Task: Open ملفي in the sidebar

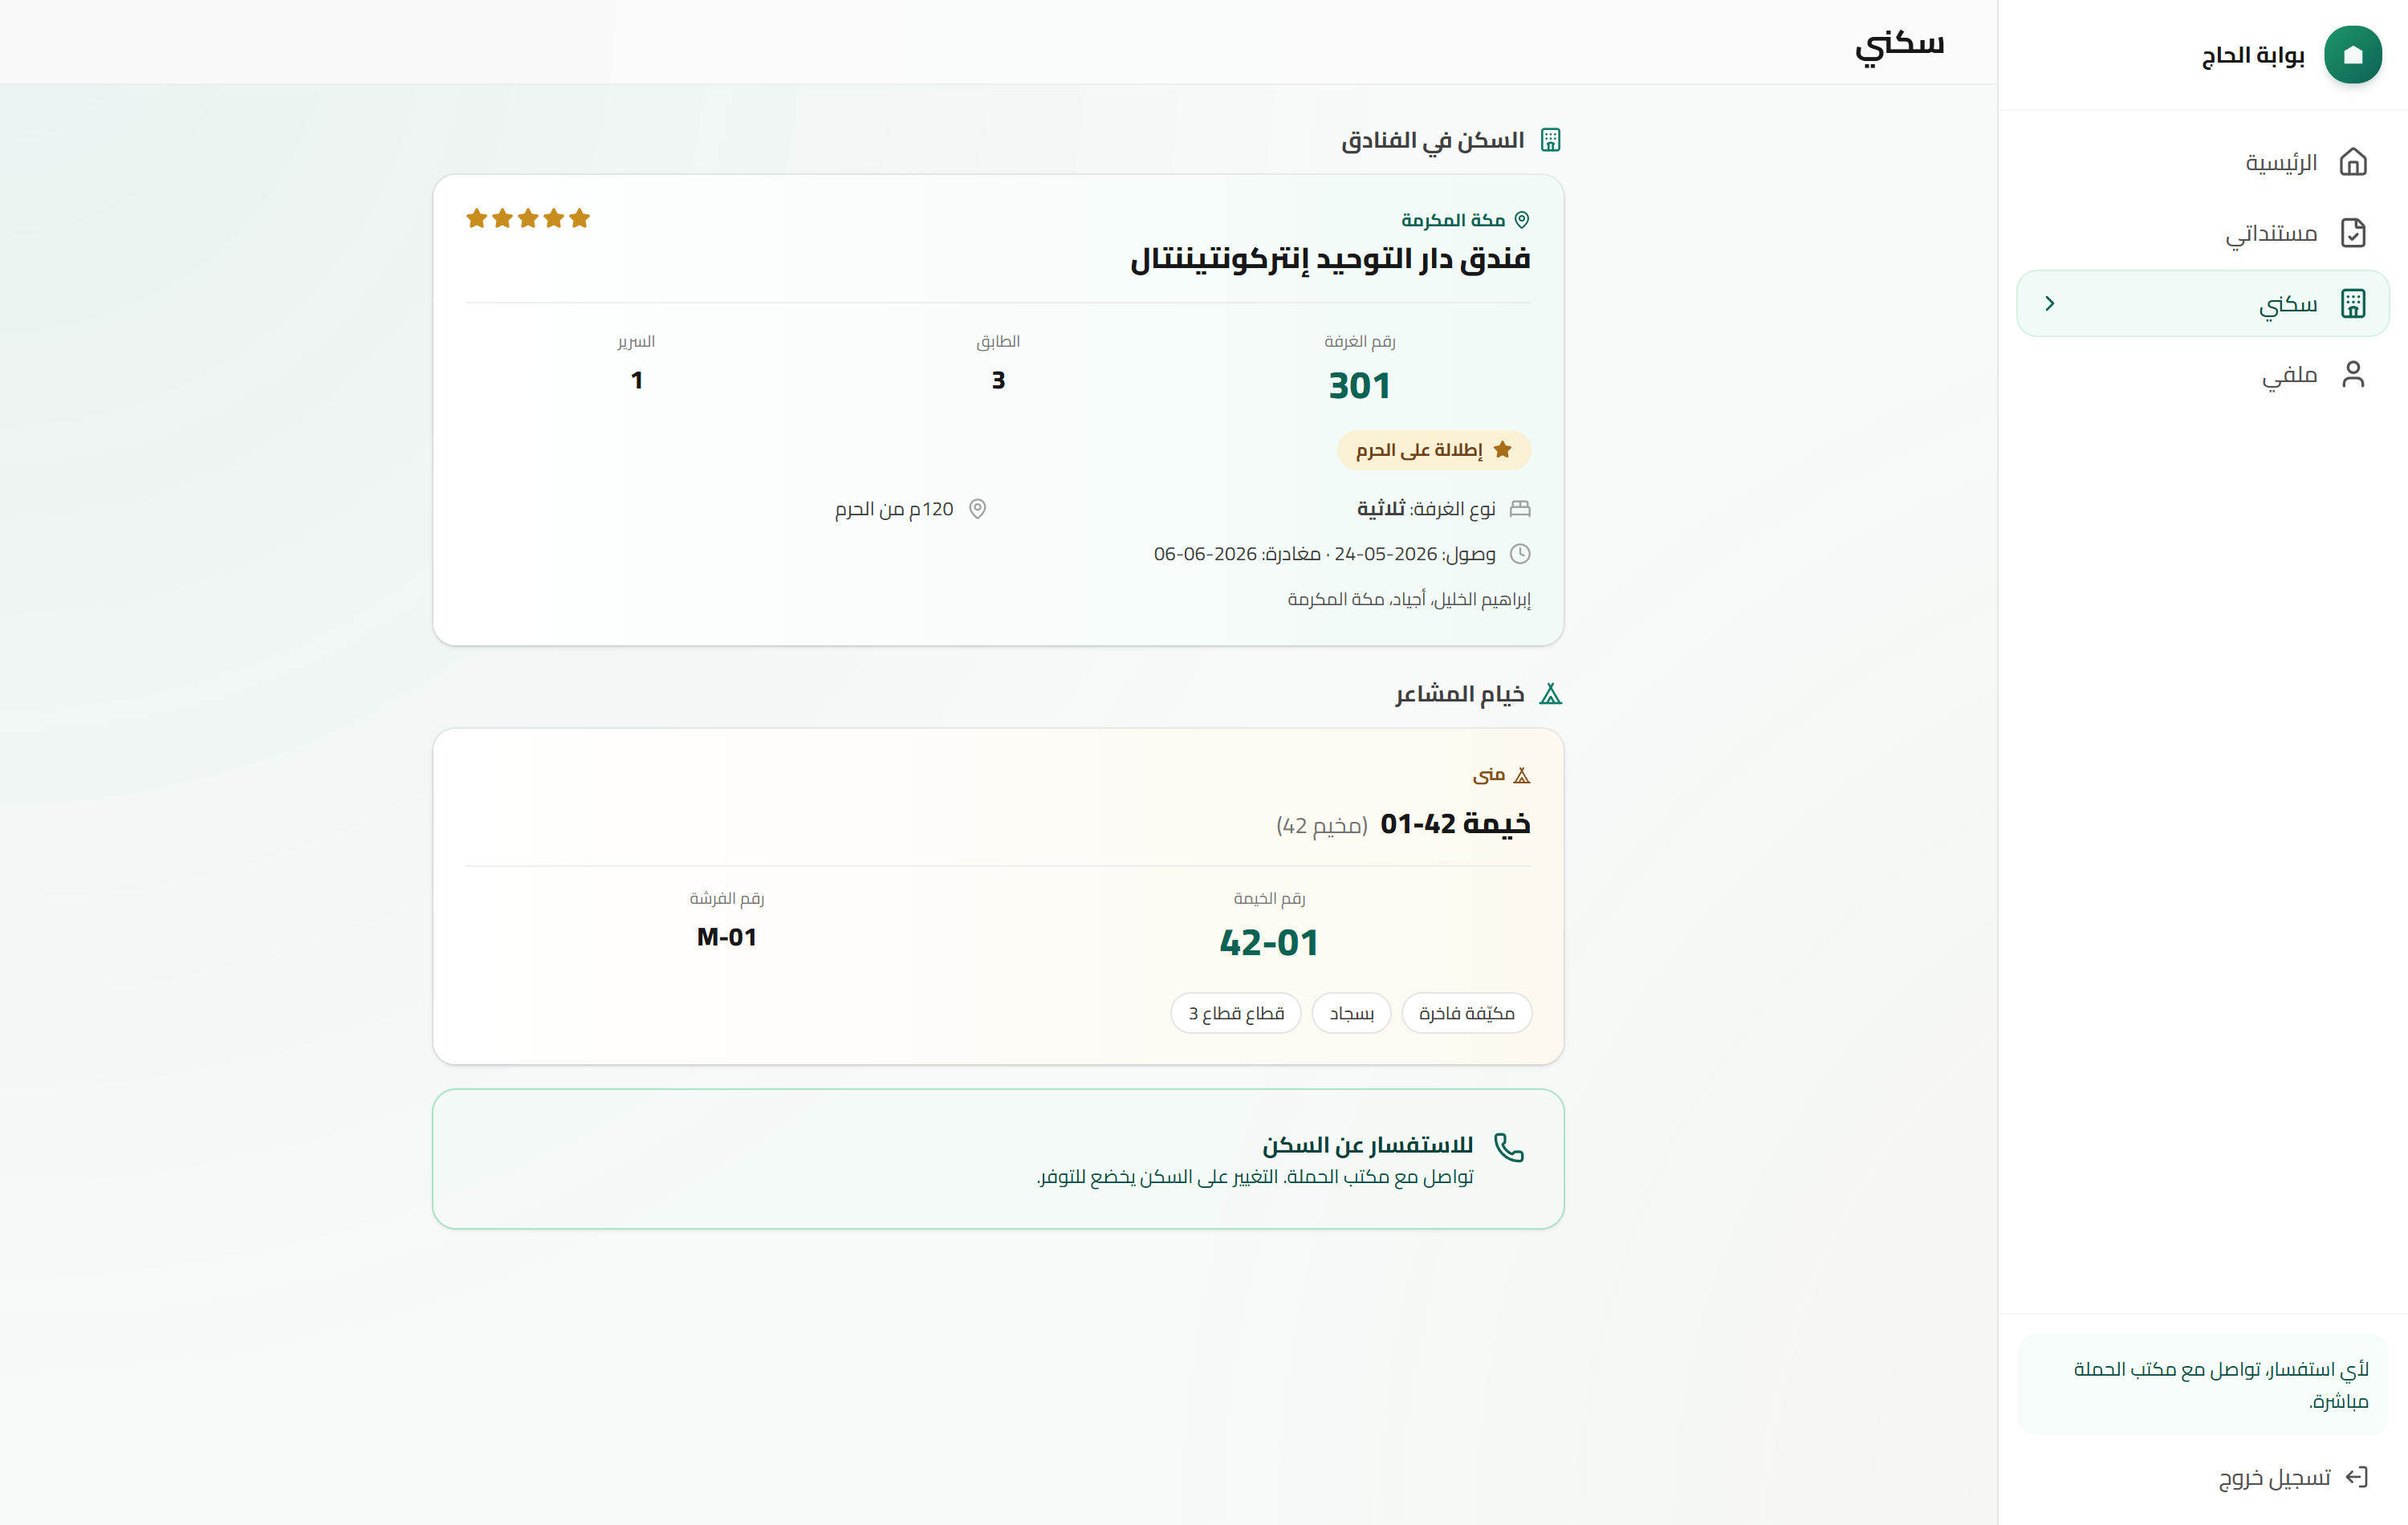Action: coord(2203,374)
